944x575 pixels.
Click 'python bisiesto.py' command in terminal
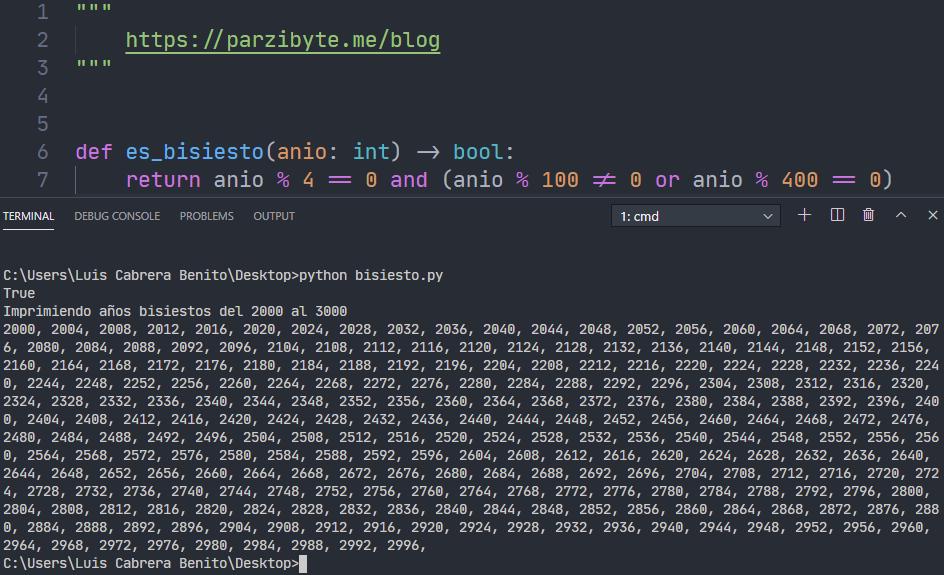tap(371, 275)
